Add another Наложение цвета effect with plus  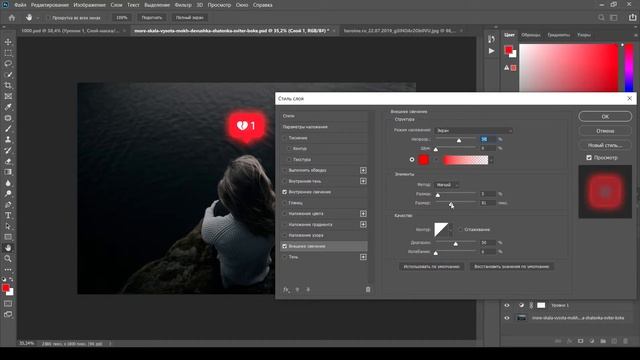(363, 213)
